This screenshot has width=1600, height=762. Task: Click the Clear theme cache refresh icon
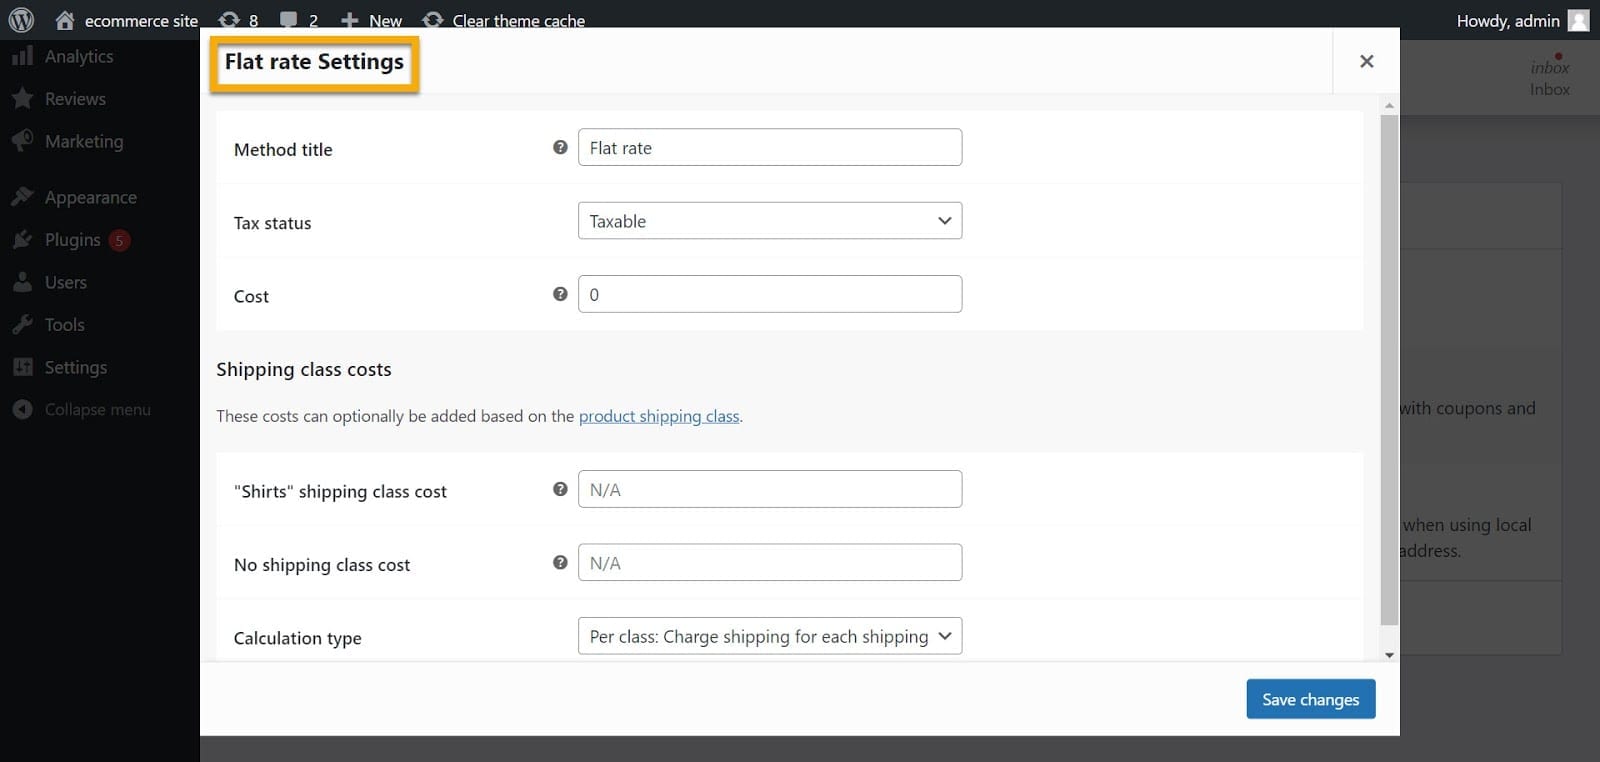click(433, 20)
